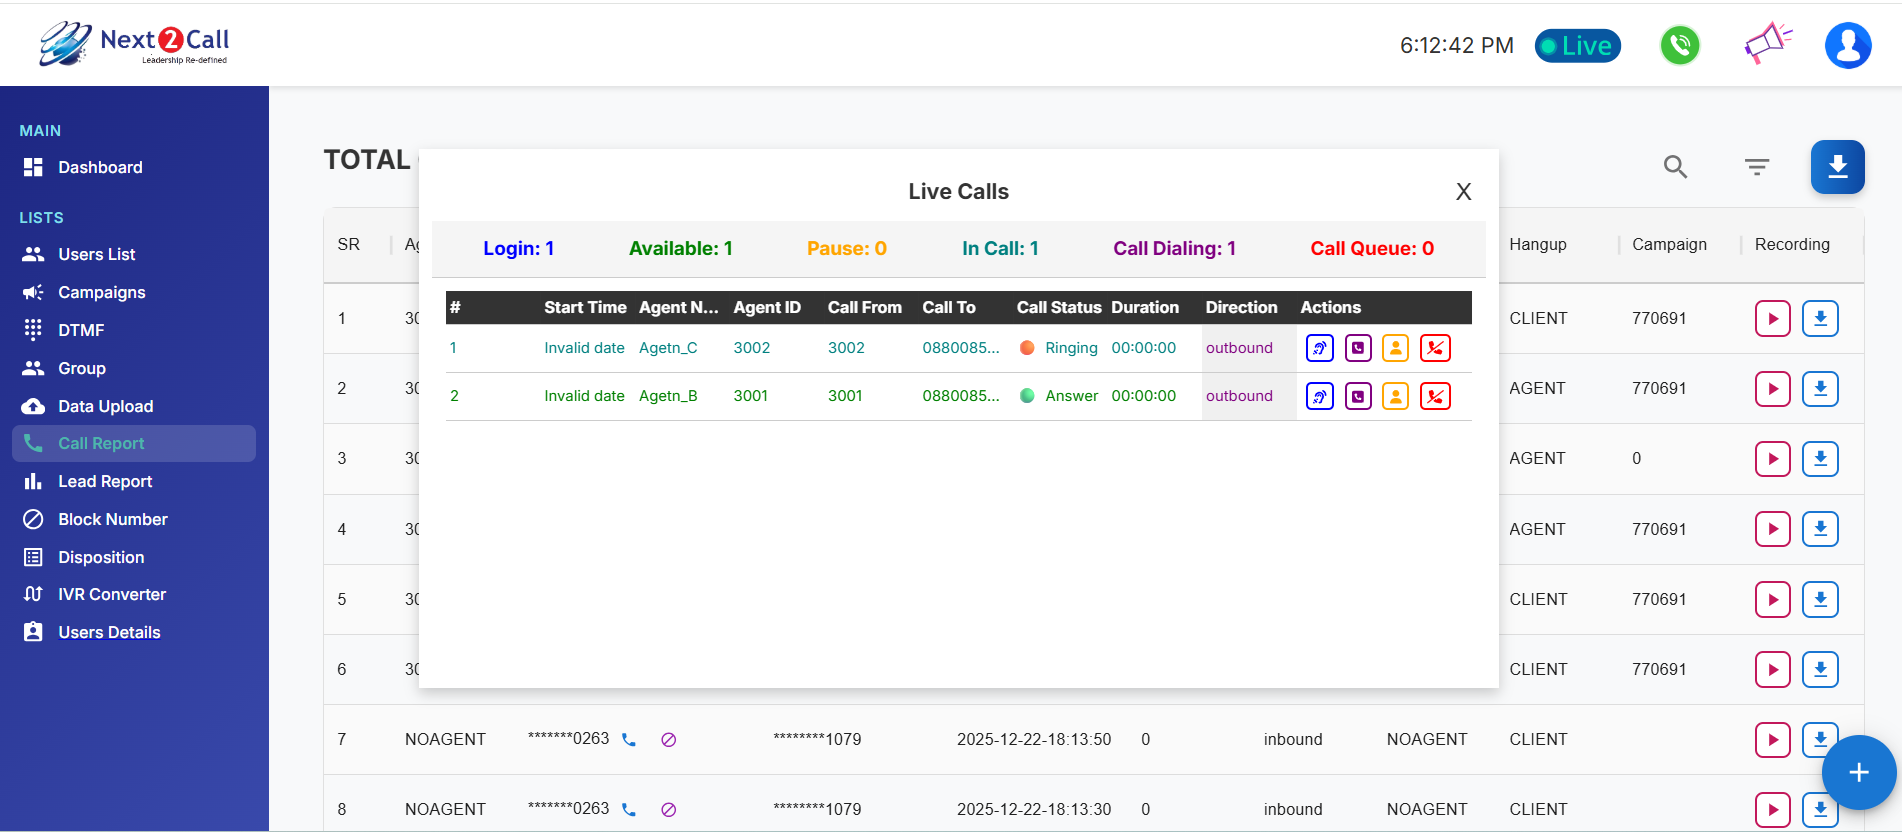Screen dimensions: 1902x832
Task: Click the red hangup icon for Agetn_B
Action: [x=1435, y=396]
